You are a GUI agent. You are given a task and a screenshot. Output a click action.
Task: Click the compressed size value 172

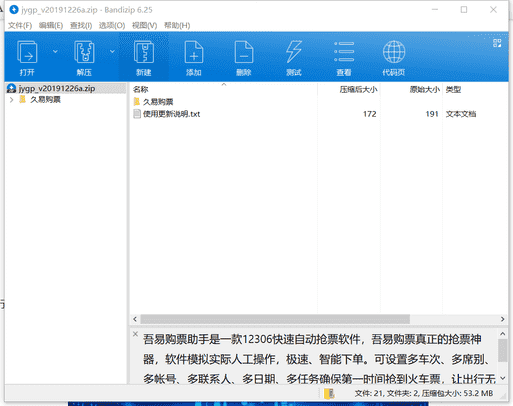pos(369,114)
